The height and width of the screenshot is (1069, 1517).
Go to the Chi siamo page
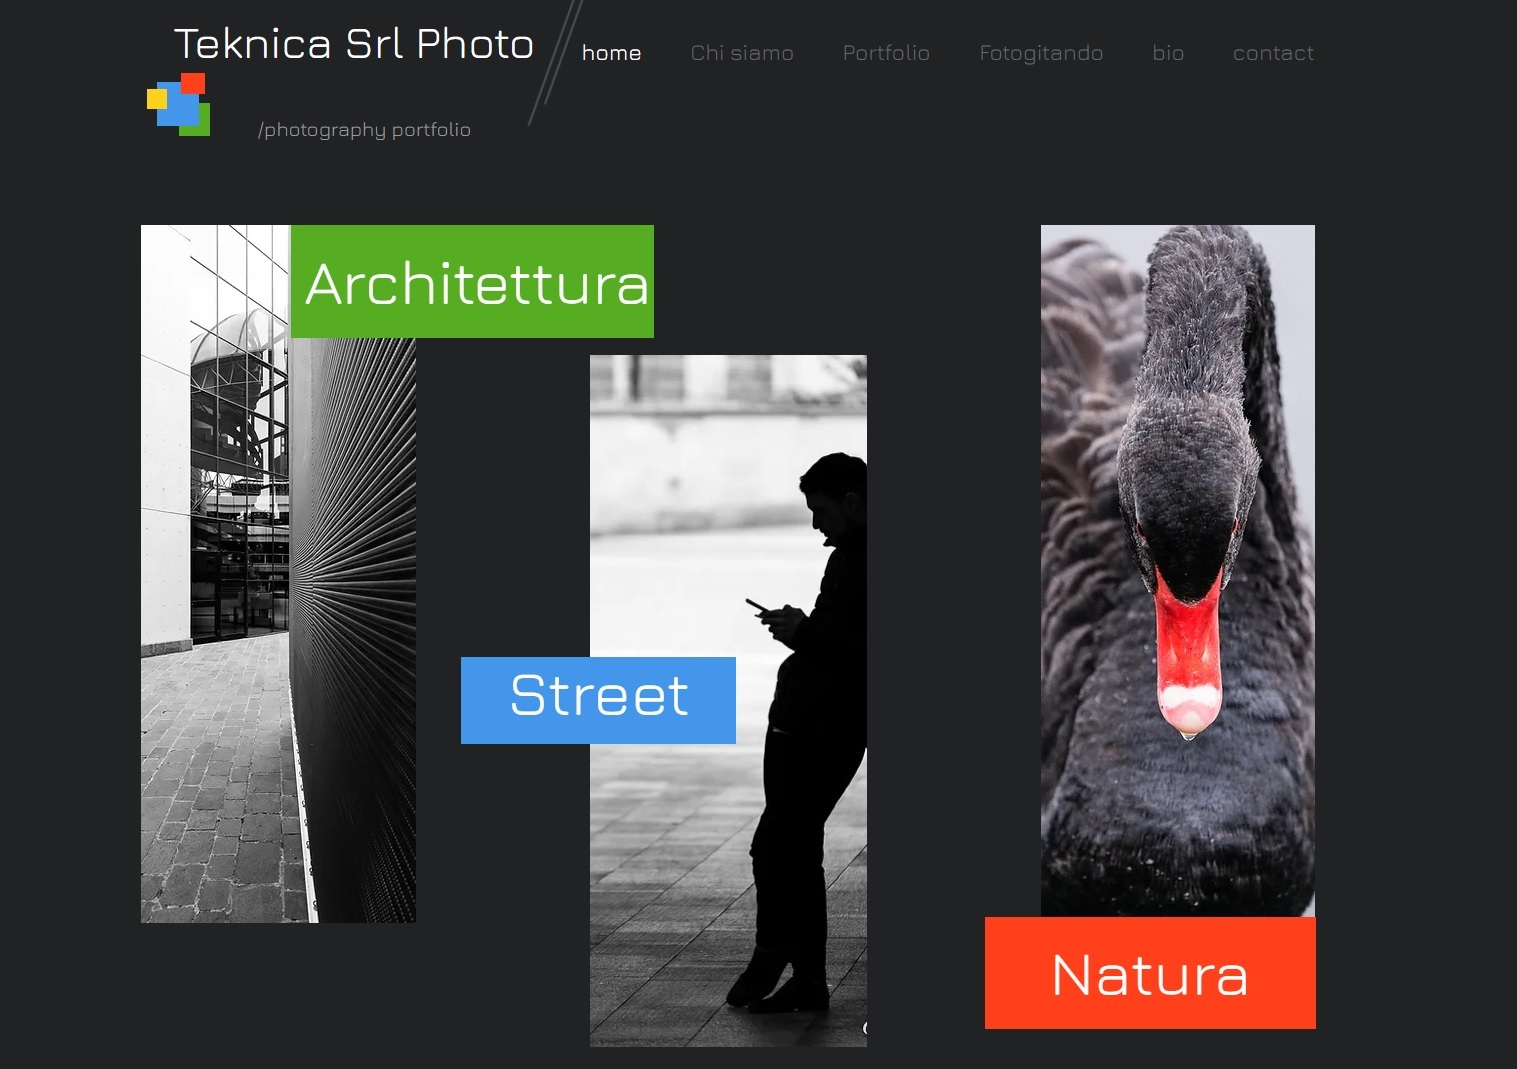[x=742, y=53]
